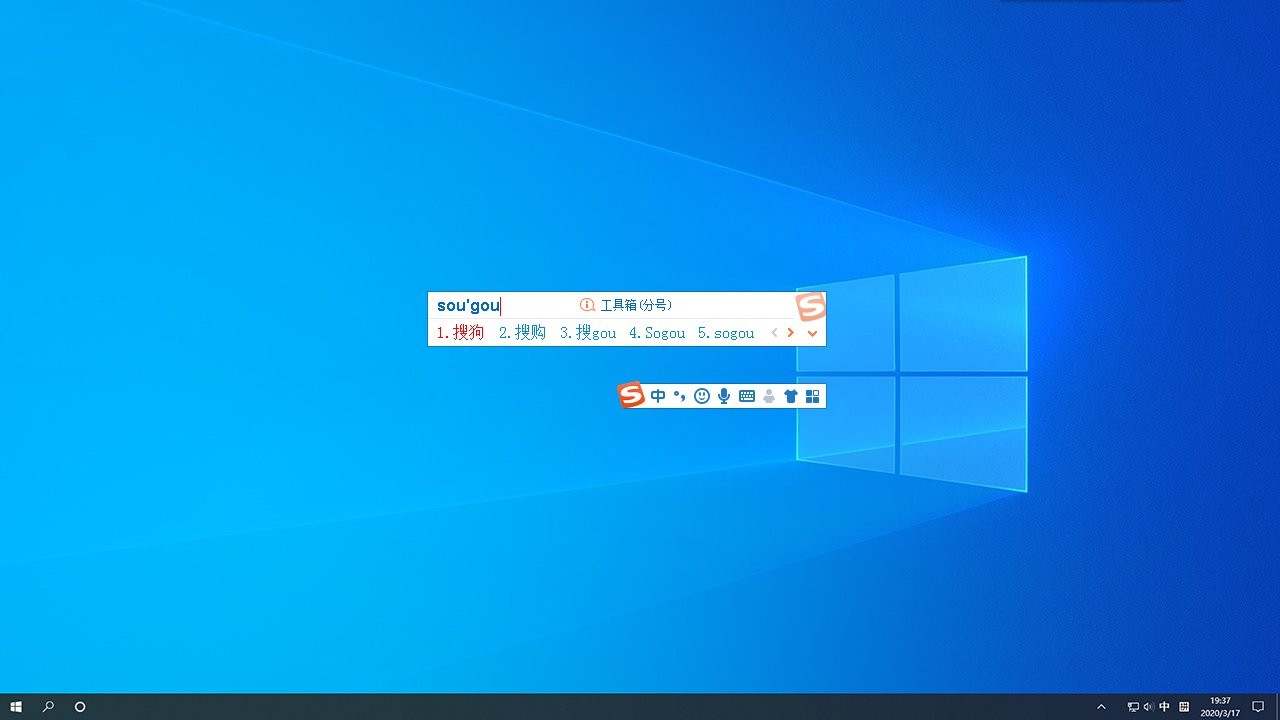This screenshot has width=1280, height=720.
Task: Toggle Chinese/English with the 中 icon
Action: [x=658, y=395]
